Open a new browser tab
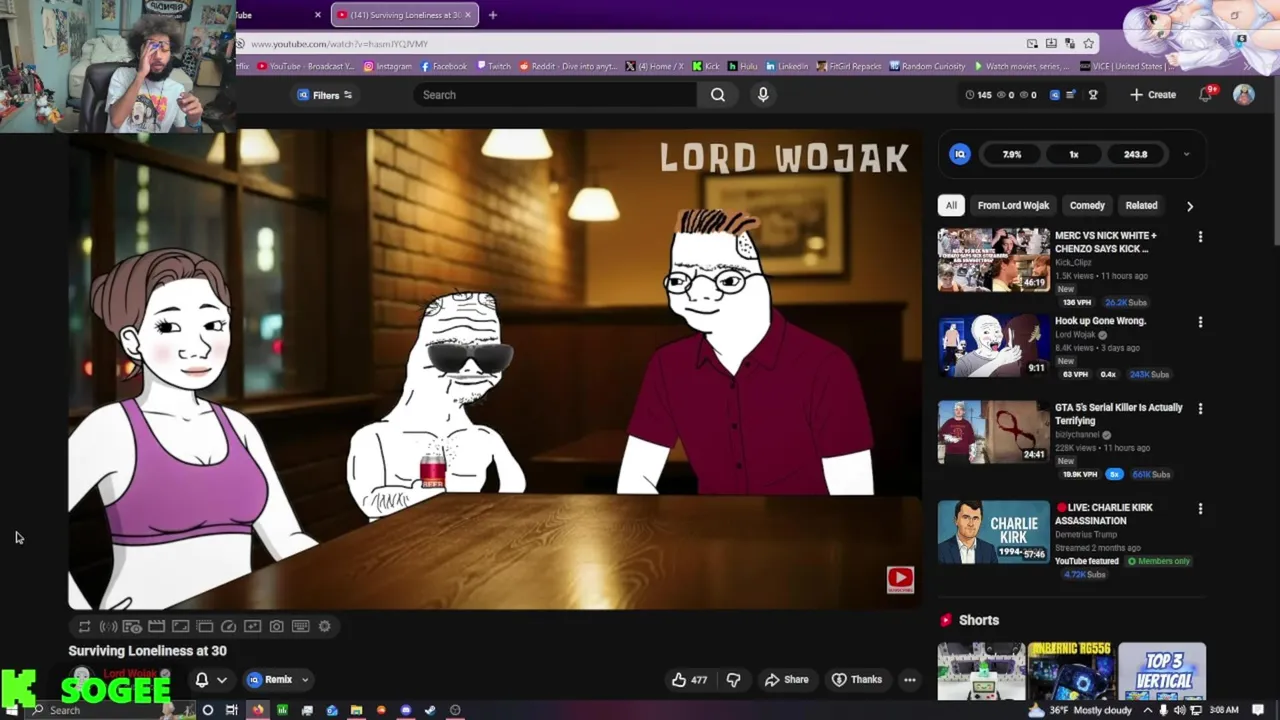Image resolution: width=1280 pixels, height=720 pixels. click(x=492, y=15)
